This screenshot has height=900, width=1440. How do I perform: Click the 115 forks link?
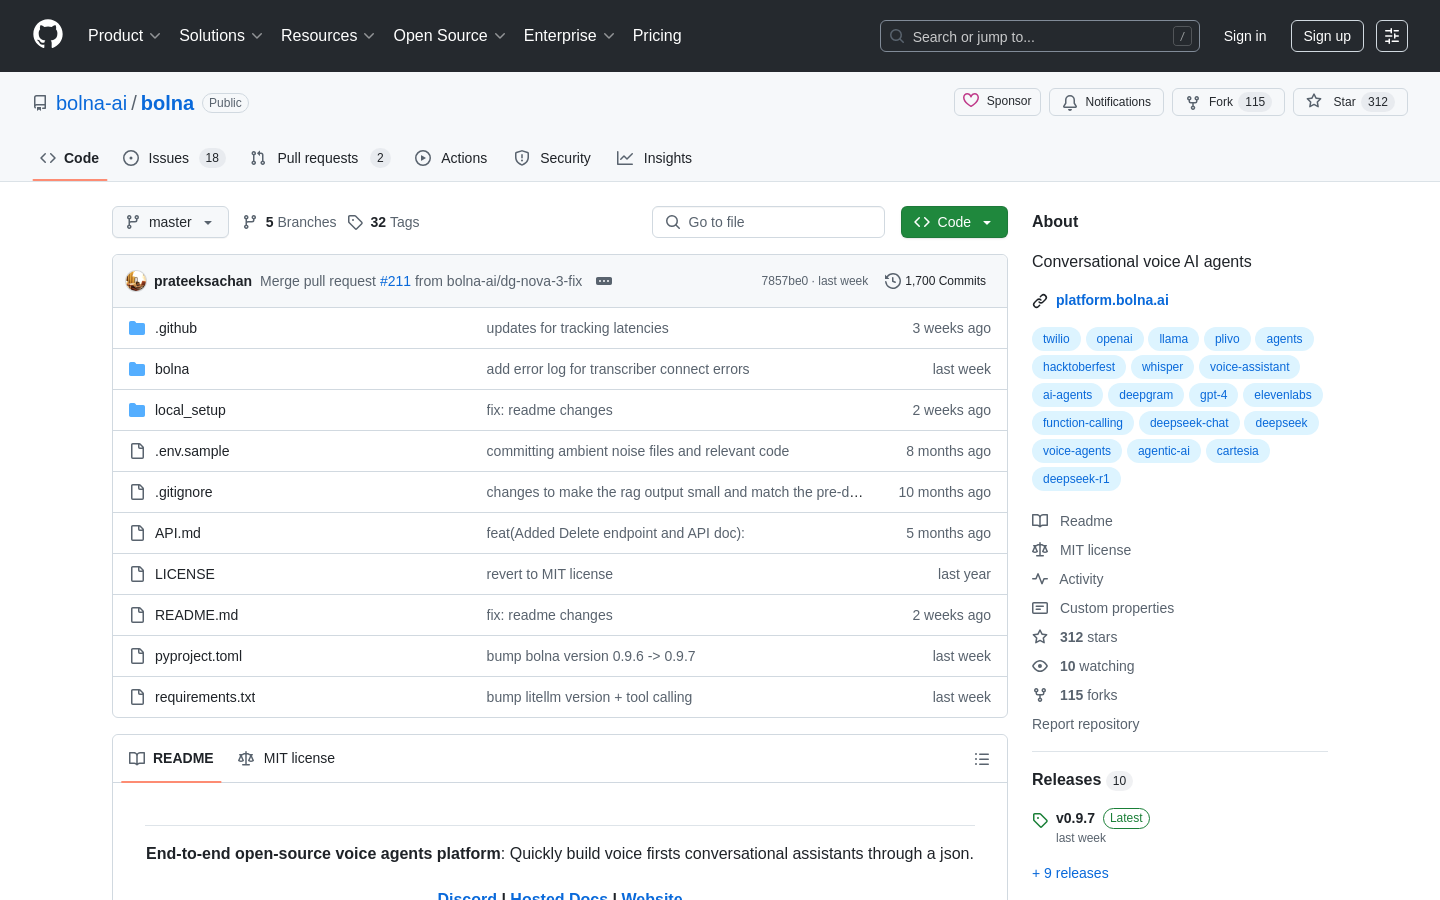pos(1075,695)
